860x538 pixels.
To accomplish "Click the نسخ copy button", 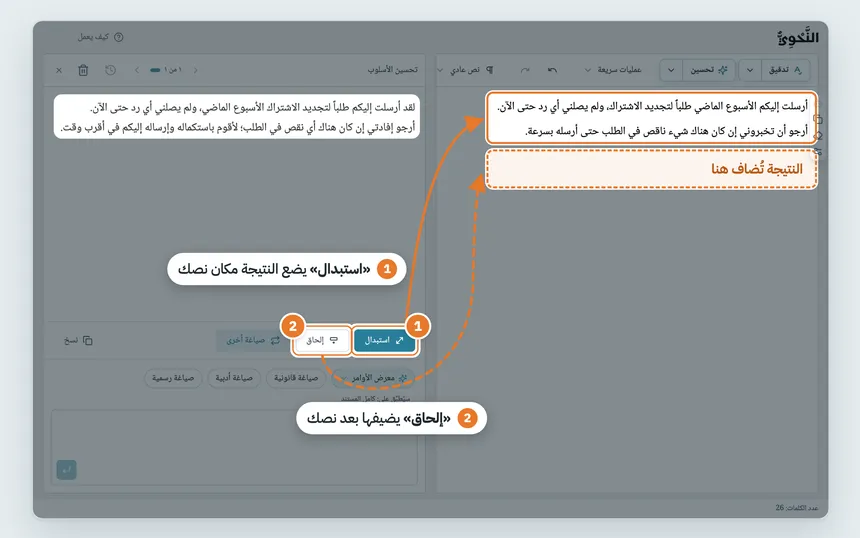I will [78, 341].
